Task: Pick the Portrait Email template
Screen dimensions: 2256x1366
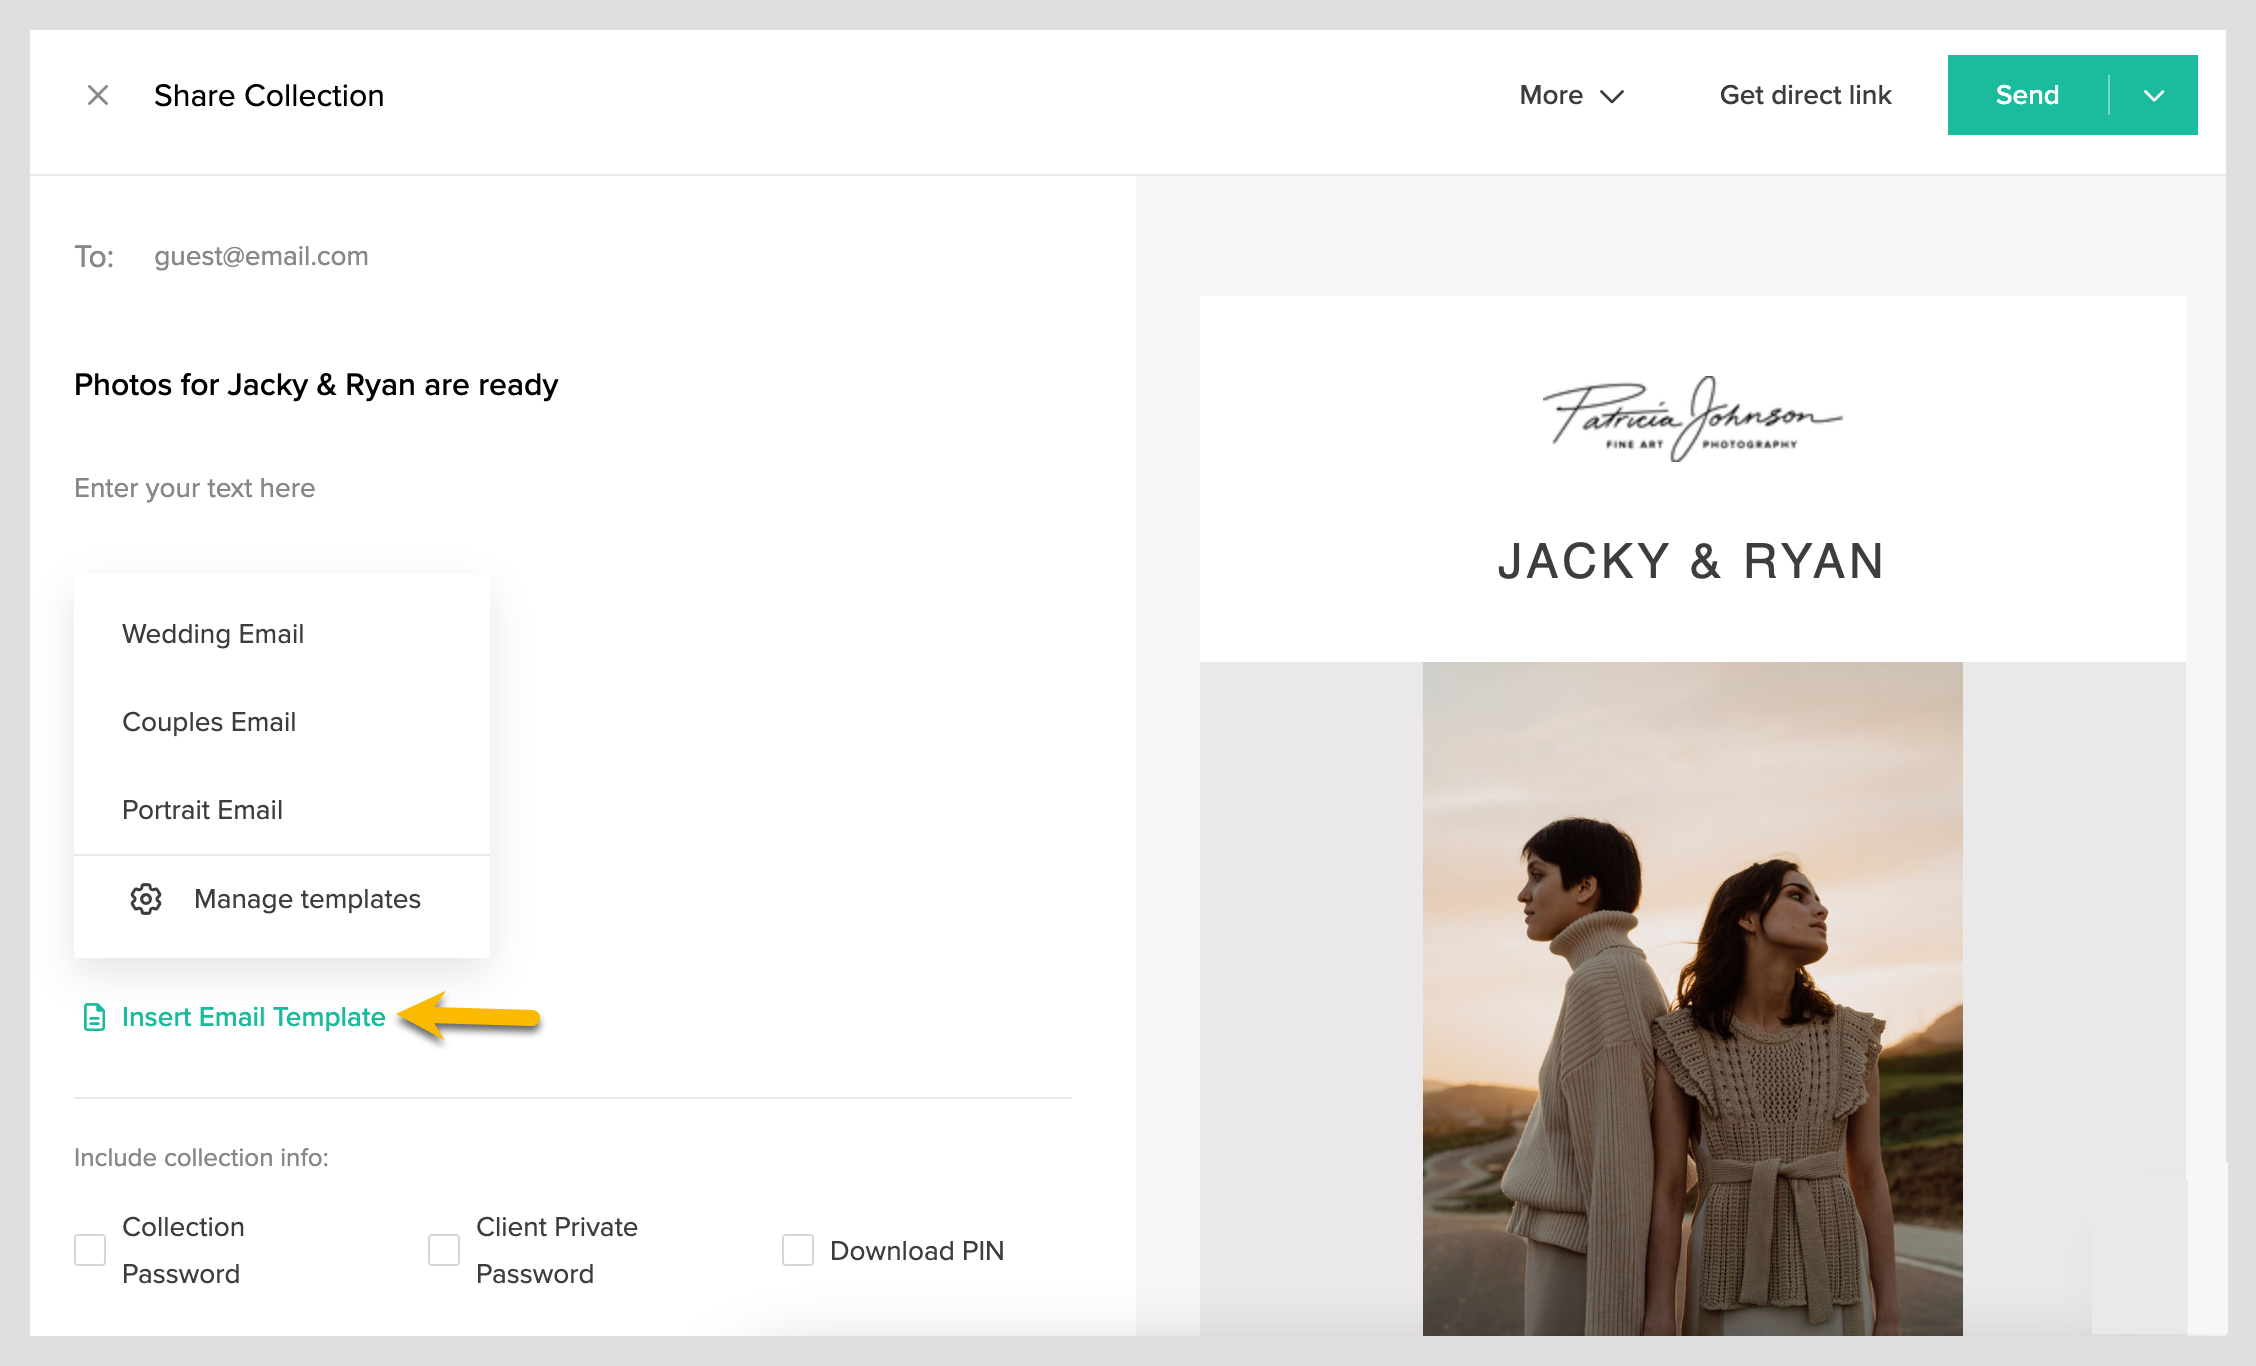Action: tap(202, 810)
